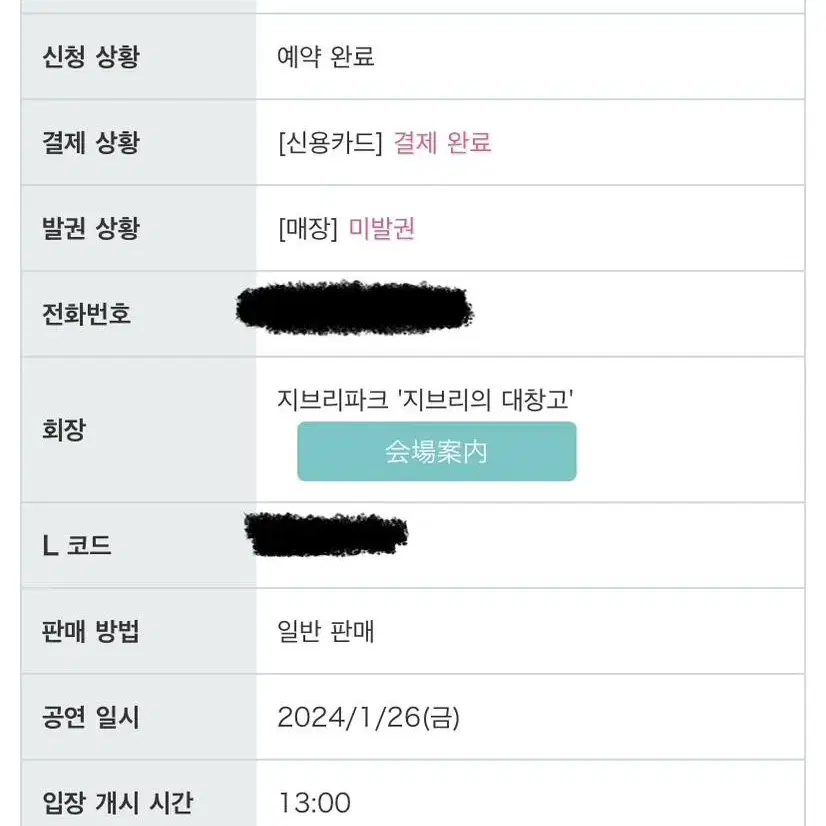The height and width of the screenshot is (826, 826).
Task: Click the 결제 상황 row label
Action: coord(91,142)
